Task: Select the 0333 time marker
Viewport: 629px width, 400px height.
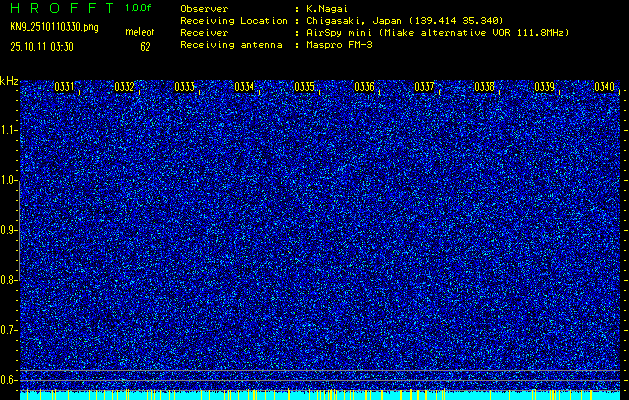Action: pyautogui.click(x=184, y=87)
